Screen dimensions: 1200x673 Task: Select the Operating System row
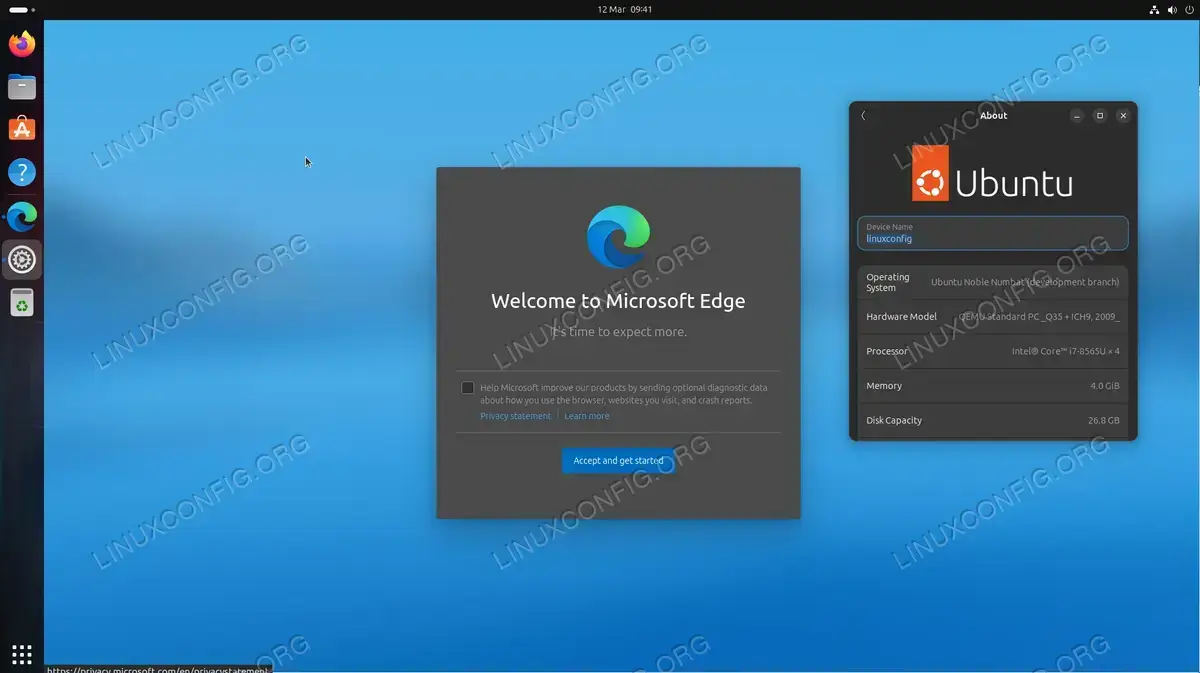click(993, 282)
